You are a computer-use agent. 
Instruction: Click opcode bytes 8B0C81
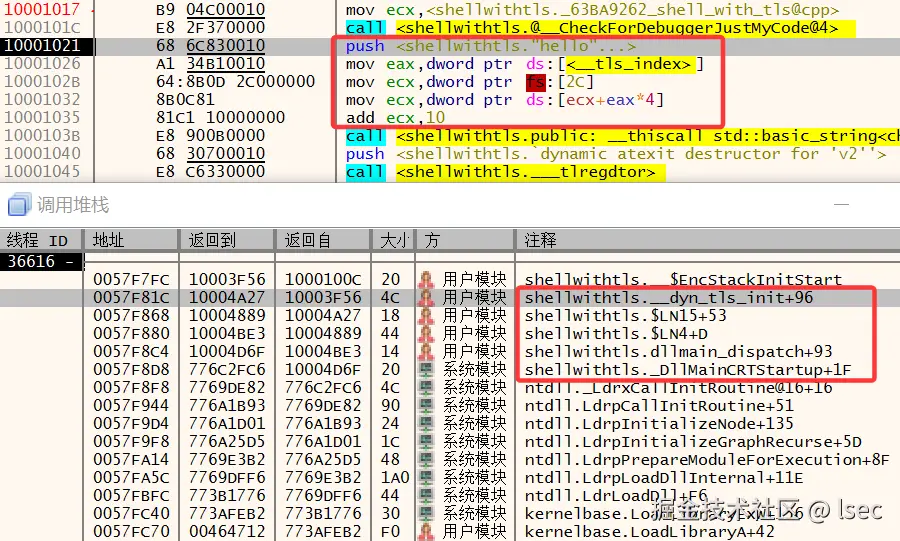[185, 99]
